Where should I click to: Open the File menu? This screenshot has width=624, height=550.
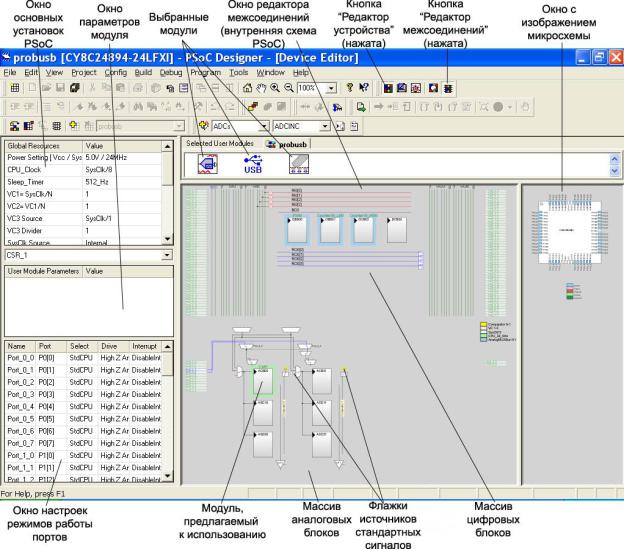click(10, 72)
